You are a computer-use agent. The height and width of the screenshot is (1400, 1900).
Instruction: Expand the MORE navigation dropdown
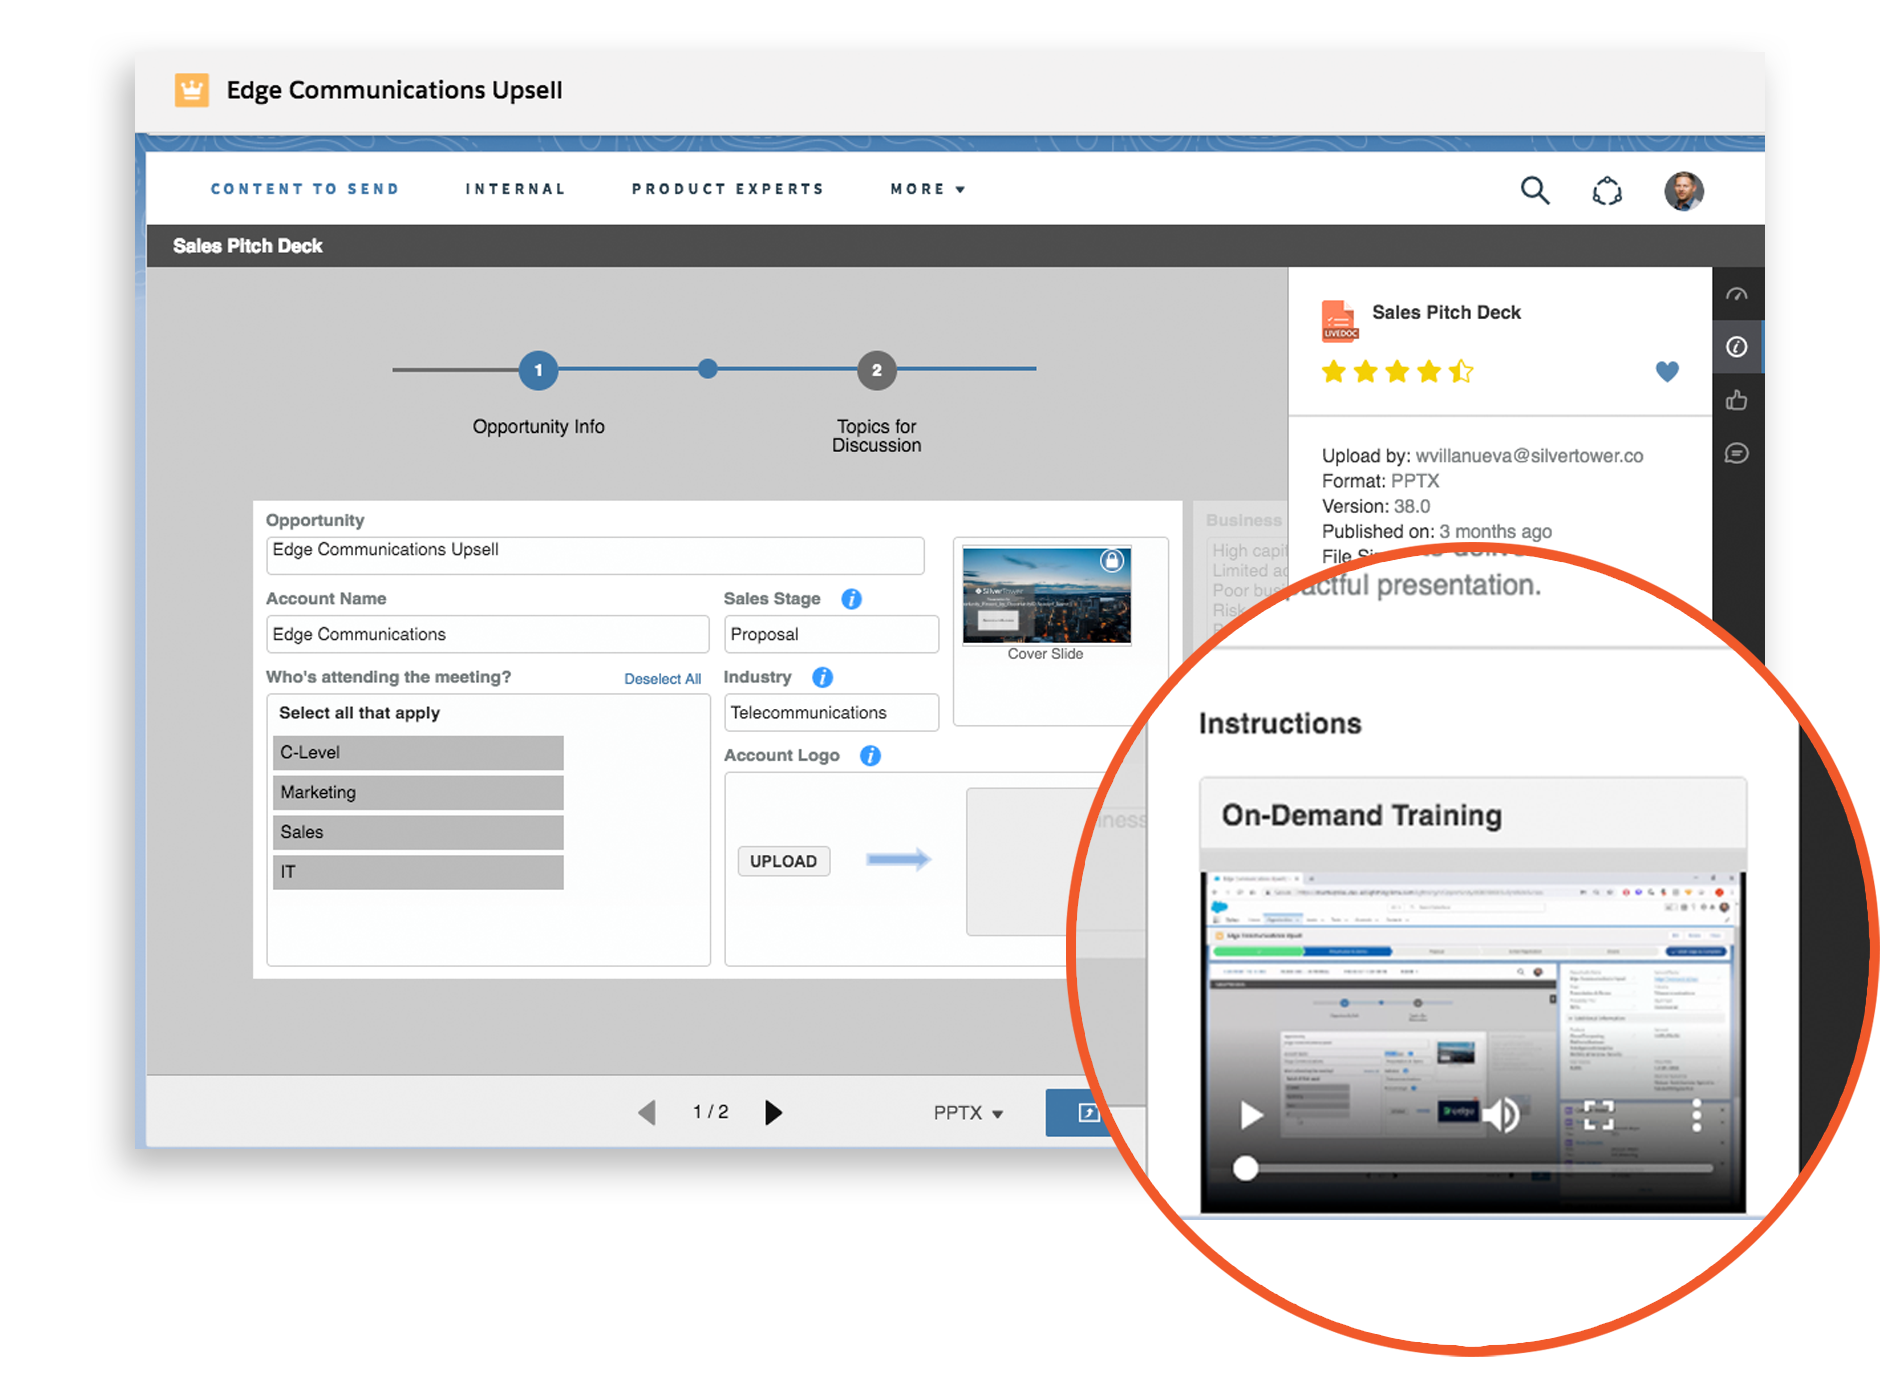click(928, 189)
